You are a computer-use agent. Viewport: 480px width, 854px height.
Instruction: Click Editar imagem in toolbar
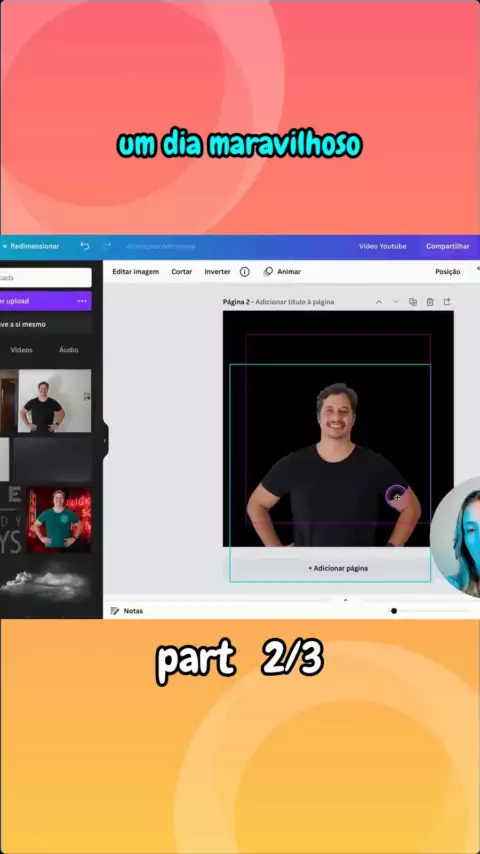pyautogui.click(x=136, y=272)
